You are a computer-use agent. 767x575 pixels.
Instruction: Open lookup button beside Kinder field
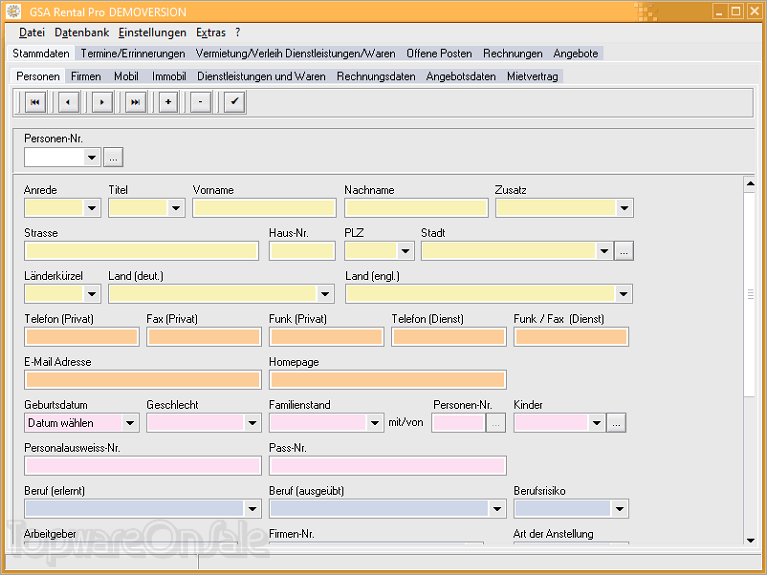[x=616, y=423]
